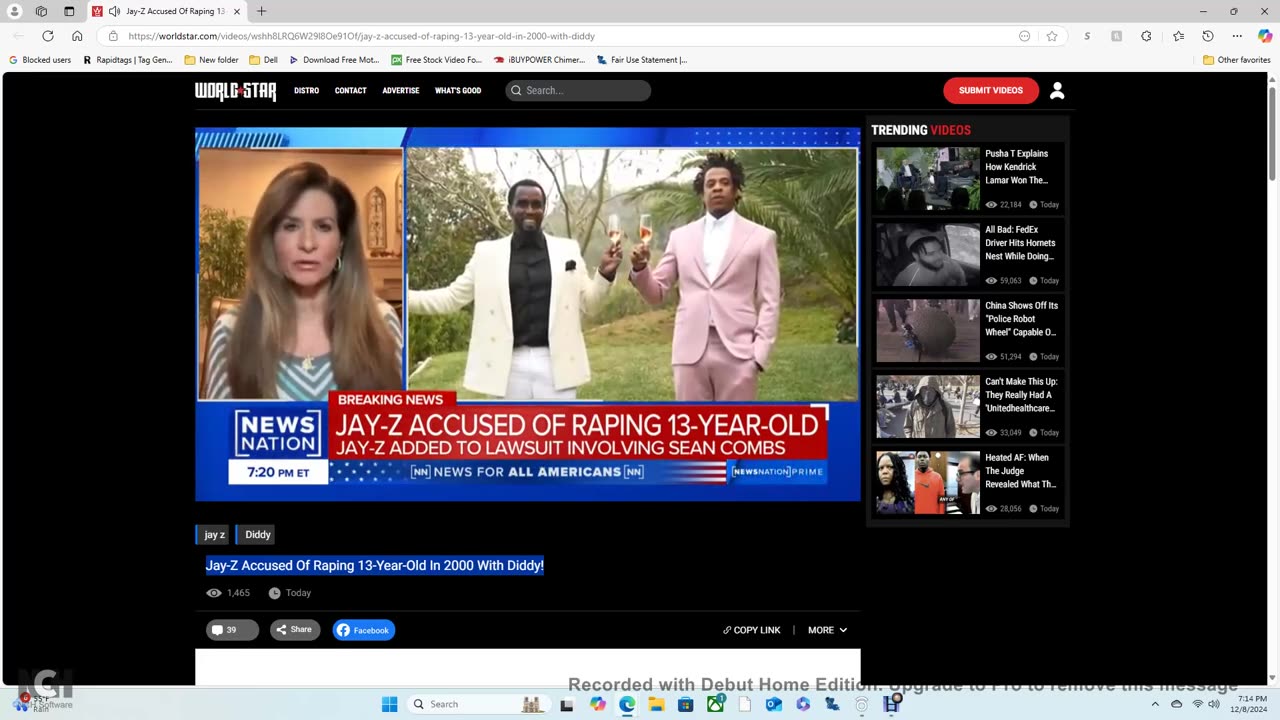
Task: Open Edge Settings and more menu
Action: click(x=1237, y=36)
